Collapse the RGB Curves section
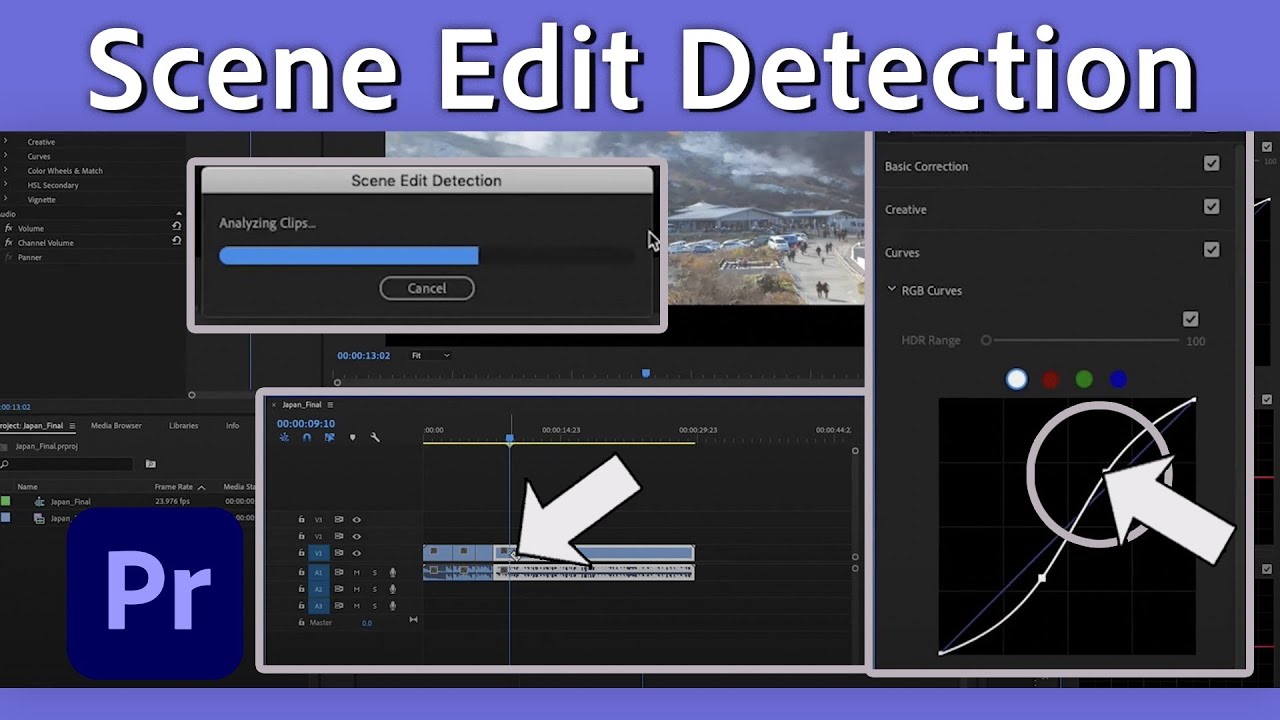Viewport: 1280px width, 720px height. click(891, 290)
